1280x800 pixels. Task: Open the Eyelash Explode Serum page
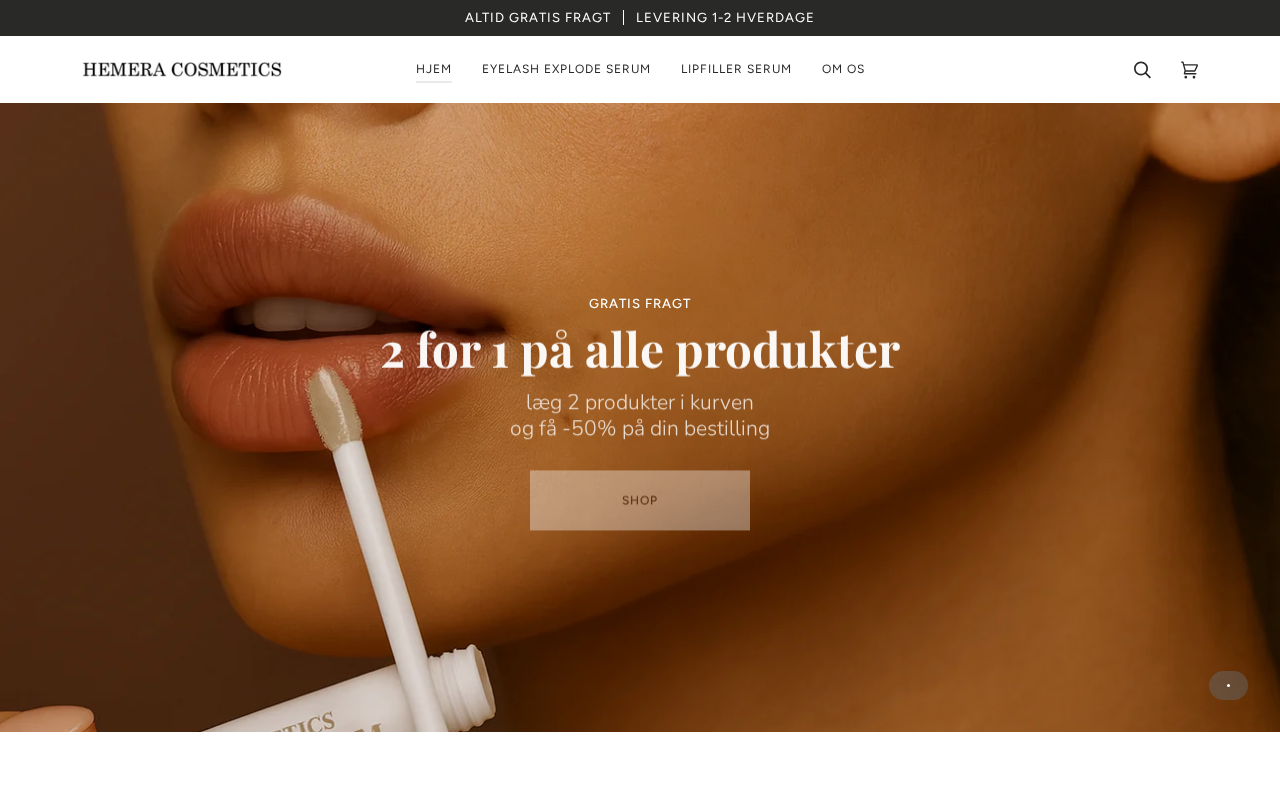(566, 69)
